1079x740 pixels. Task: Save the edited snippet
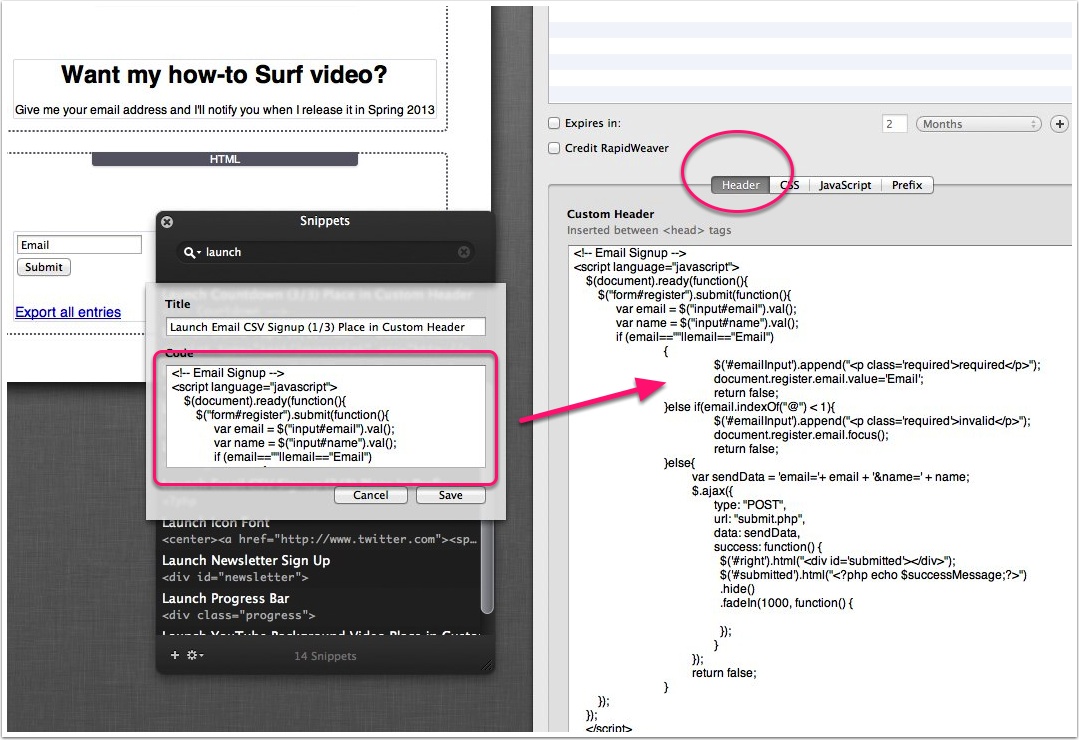tap(451, 495)
